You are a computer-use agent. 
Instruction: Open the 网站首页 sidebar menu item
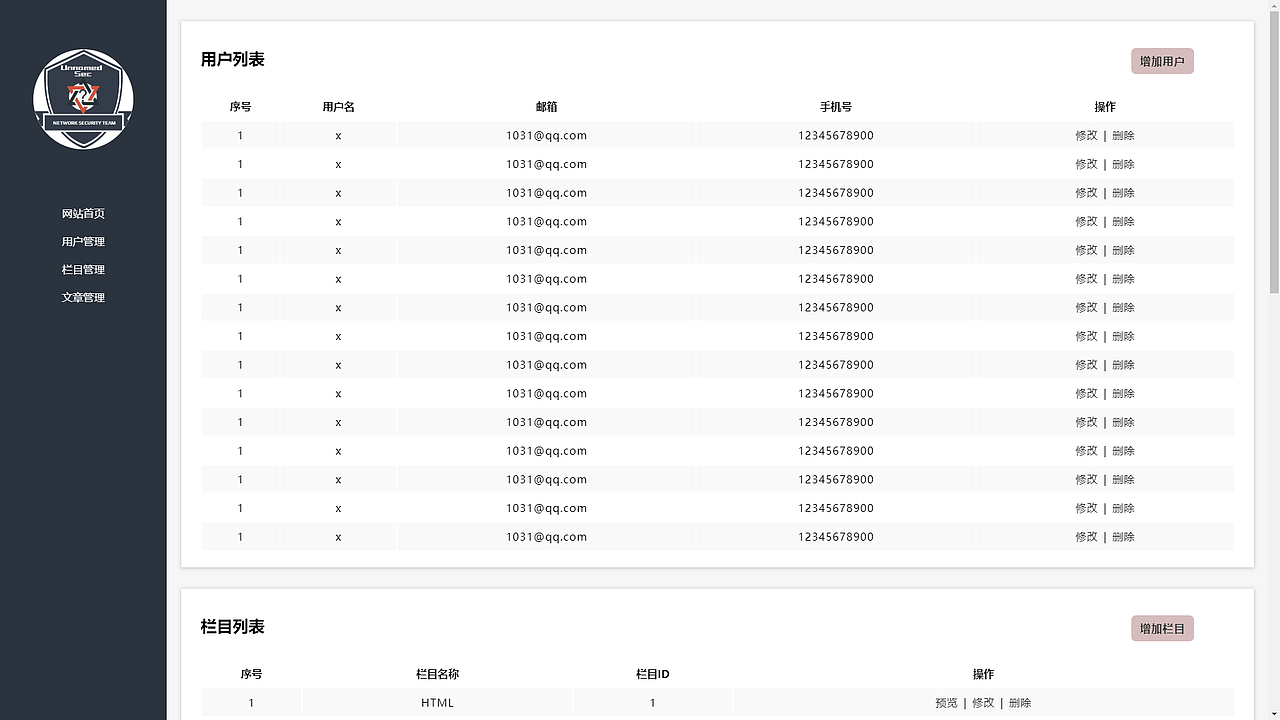click(83, 214)
